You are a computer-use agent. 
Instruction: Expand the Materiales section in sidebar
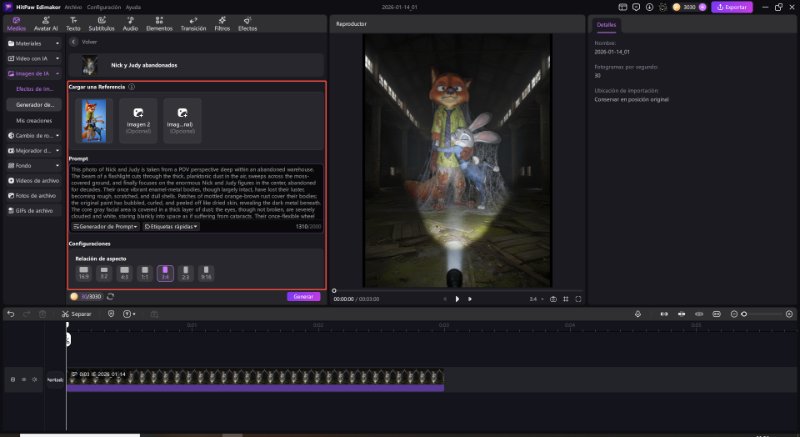(32, 43)
